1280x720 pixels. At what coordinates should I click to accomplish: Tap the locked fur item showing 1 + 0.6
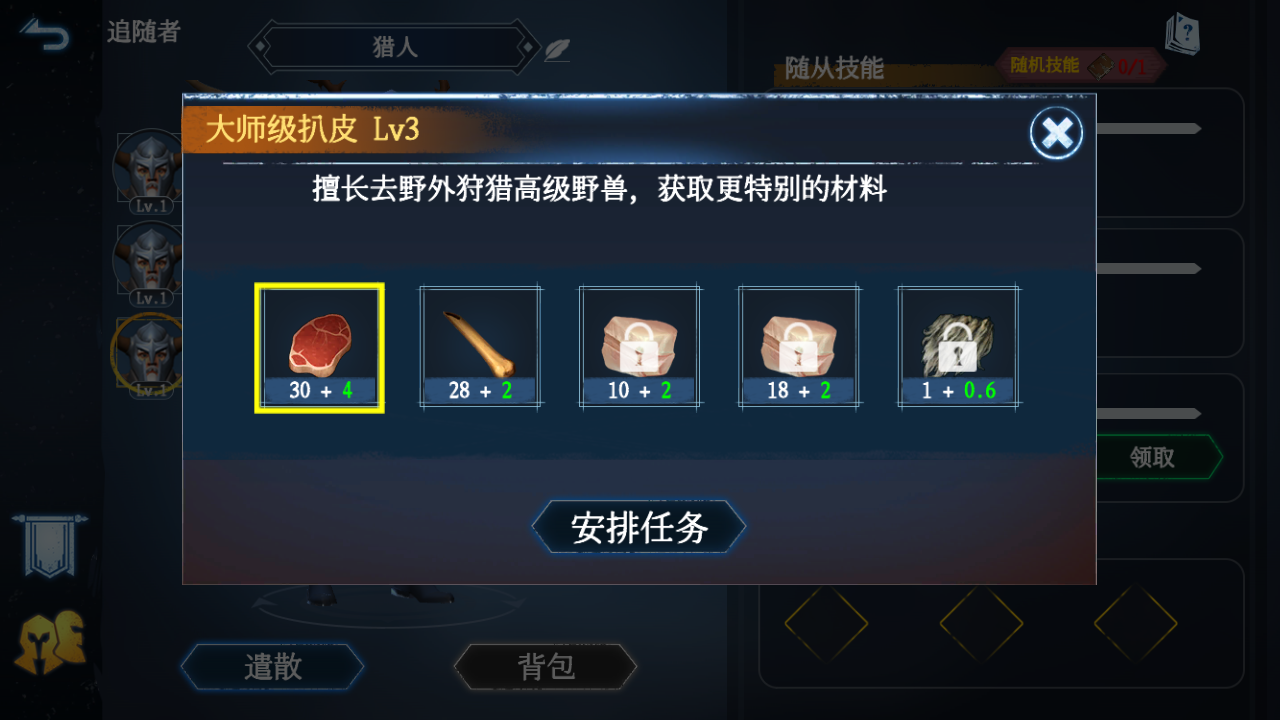tap(959, 347)
